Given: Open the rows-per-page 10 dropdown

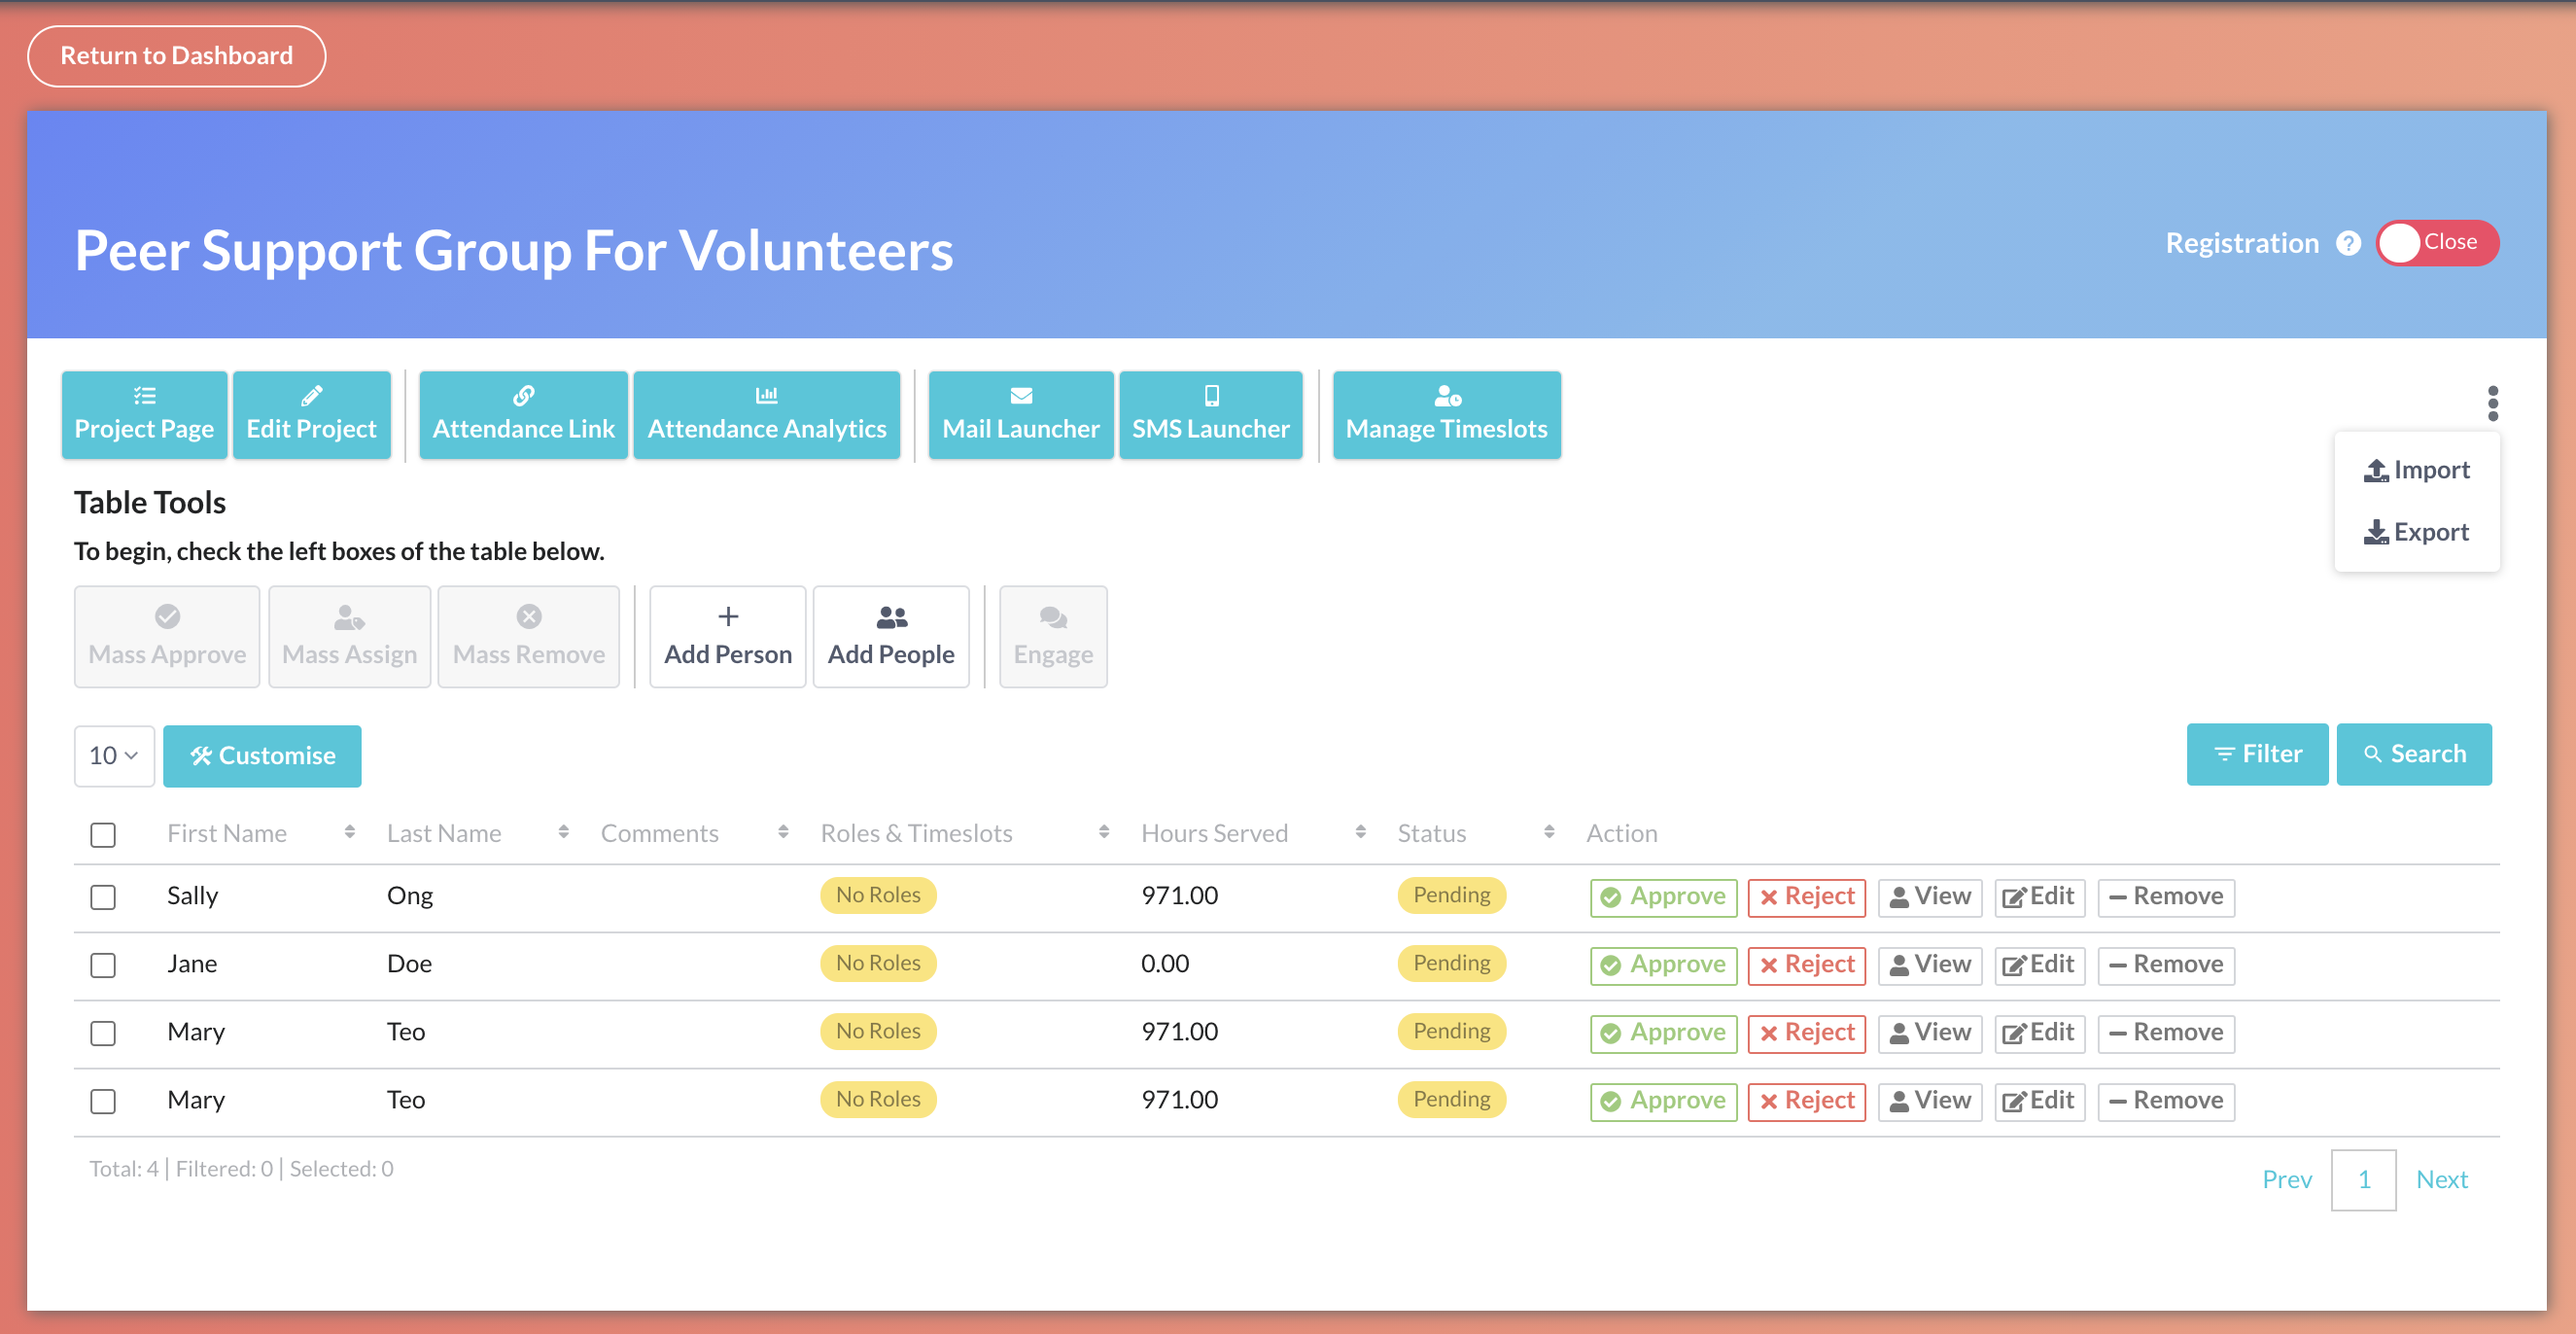Looking at the screenshot, I should pos(113,756).
